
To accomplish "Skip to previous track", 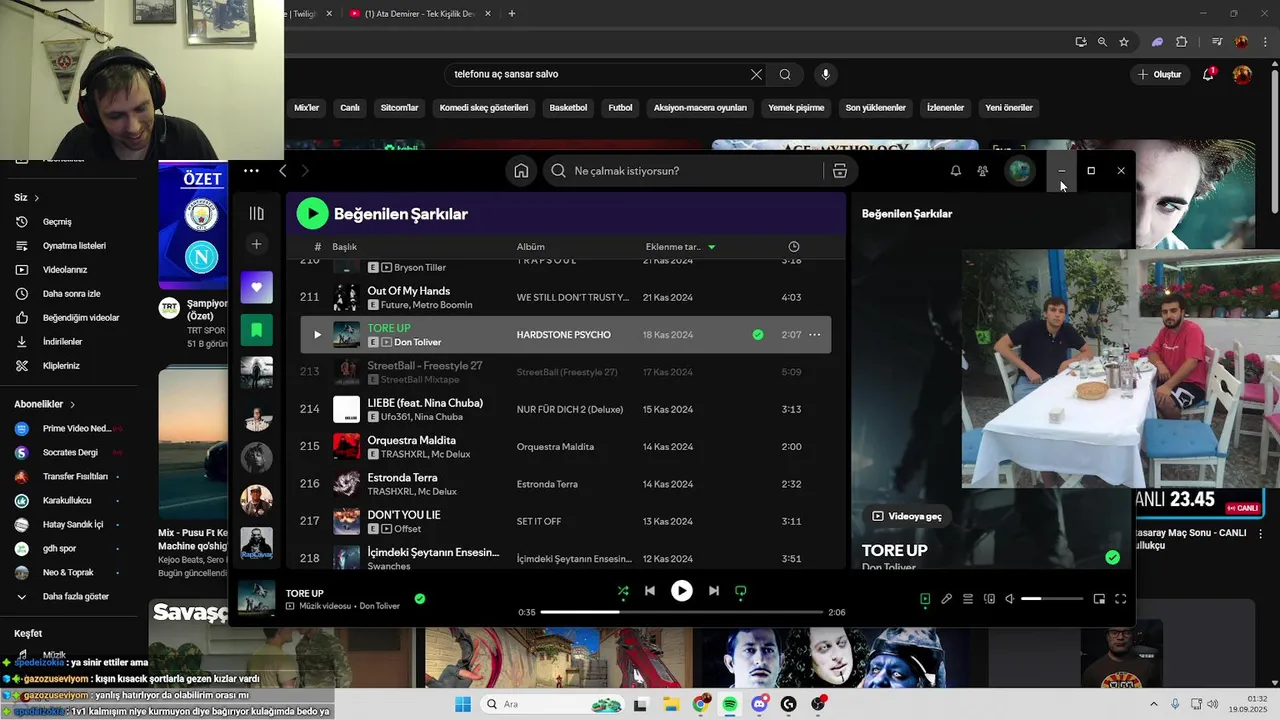I will [650, 591].
